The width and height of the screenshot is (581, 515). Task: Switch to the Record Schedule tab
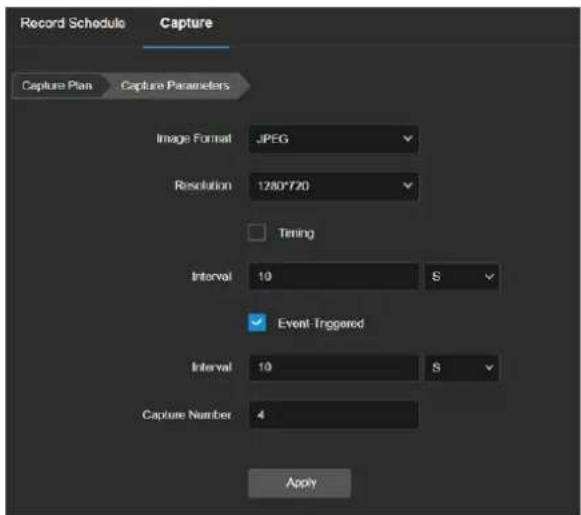click(73, 23)
